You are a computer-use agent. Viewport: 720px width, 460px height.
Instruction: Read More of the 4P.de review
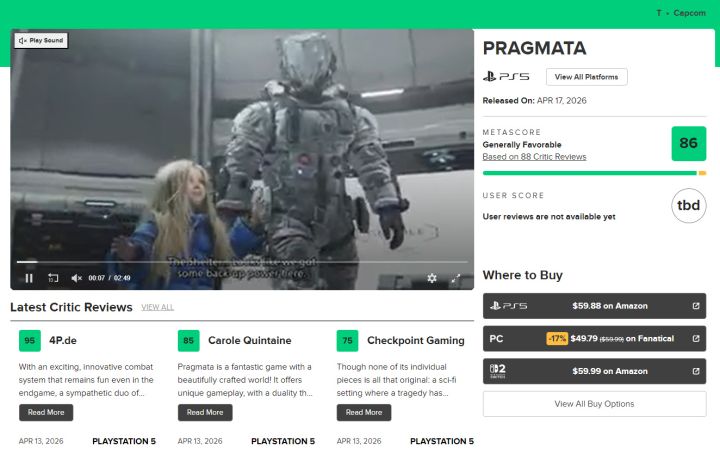point(46,412)
